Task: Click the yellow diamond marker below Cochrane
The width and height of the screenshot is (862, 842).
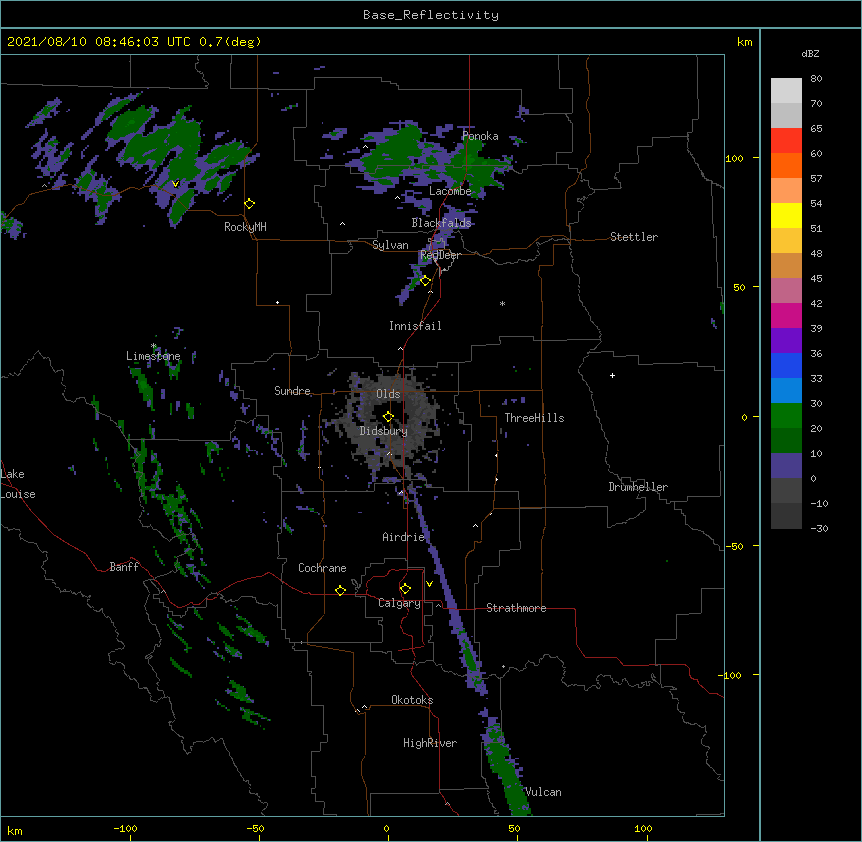Action: (x=340, y=590)
